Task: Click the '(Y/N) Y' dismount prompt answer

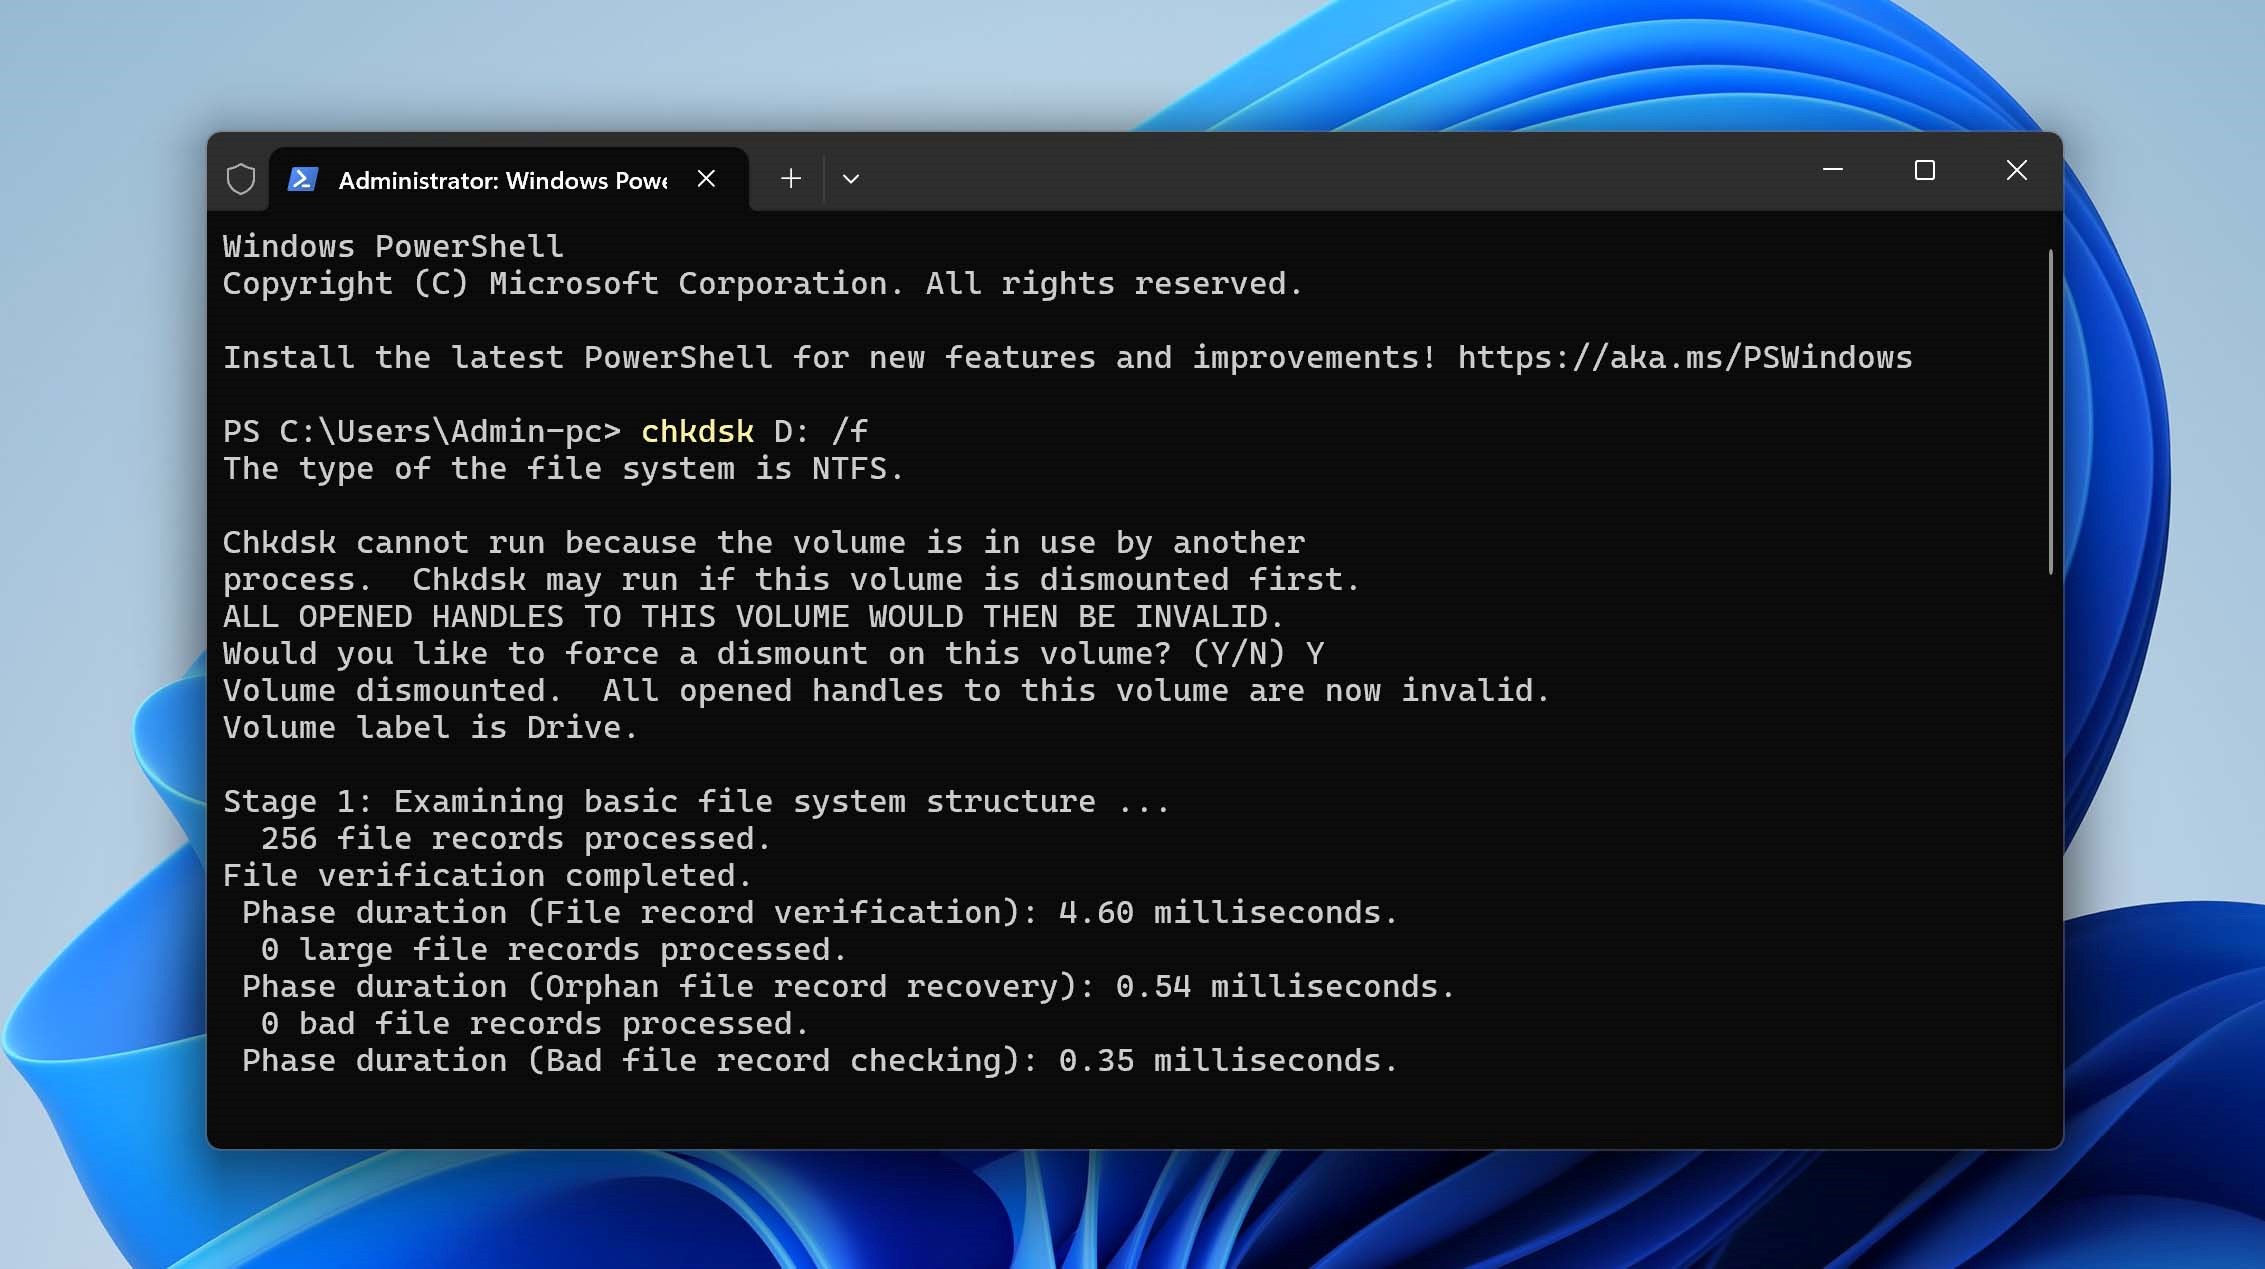Action: click(1258, 653)
